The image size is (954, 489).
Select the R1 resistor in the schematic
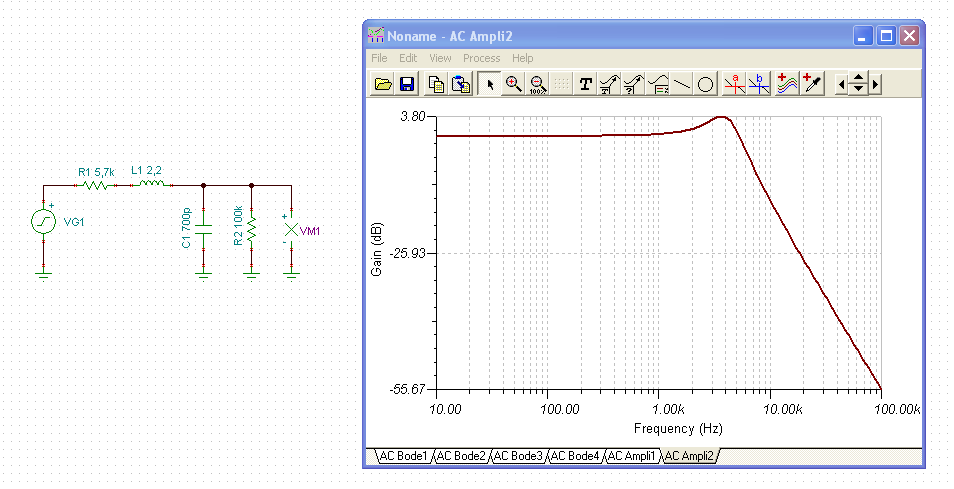96,185
